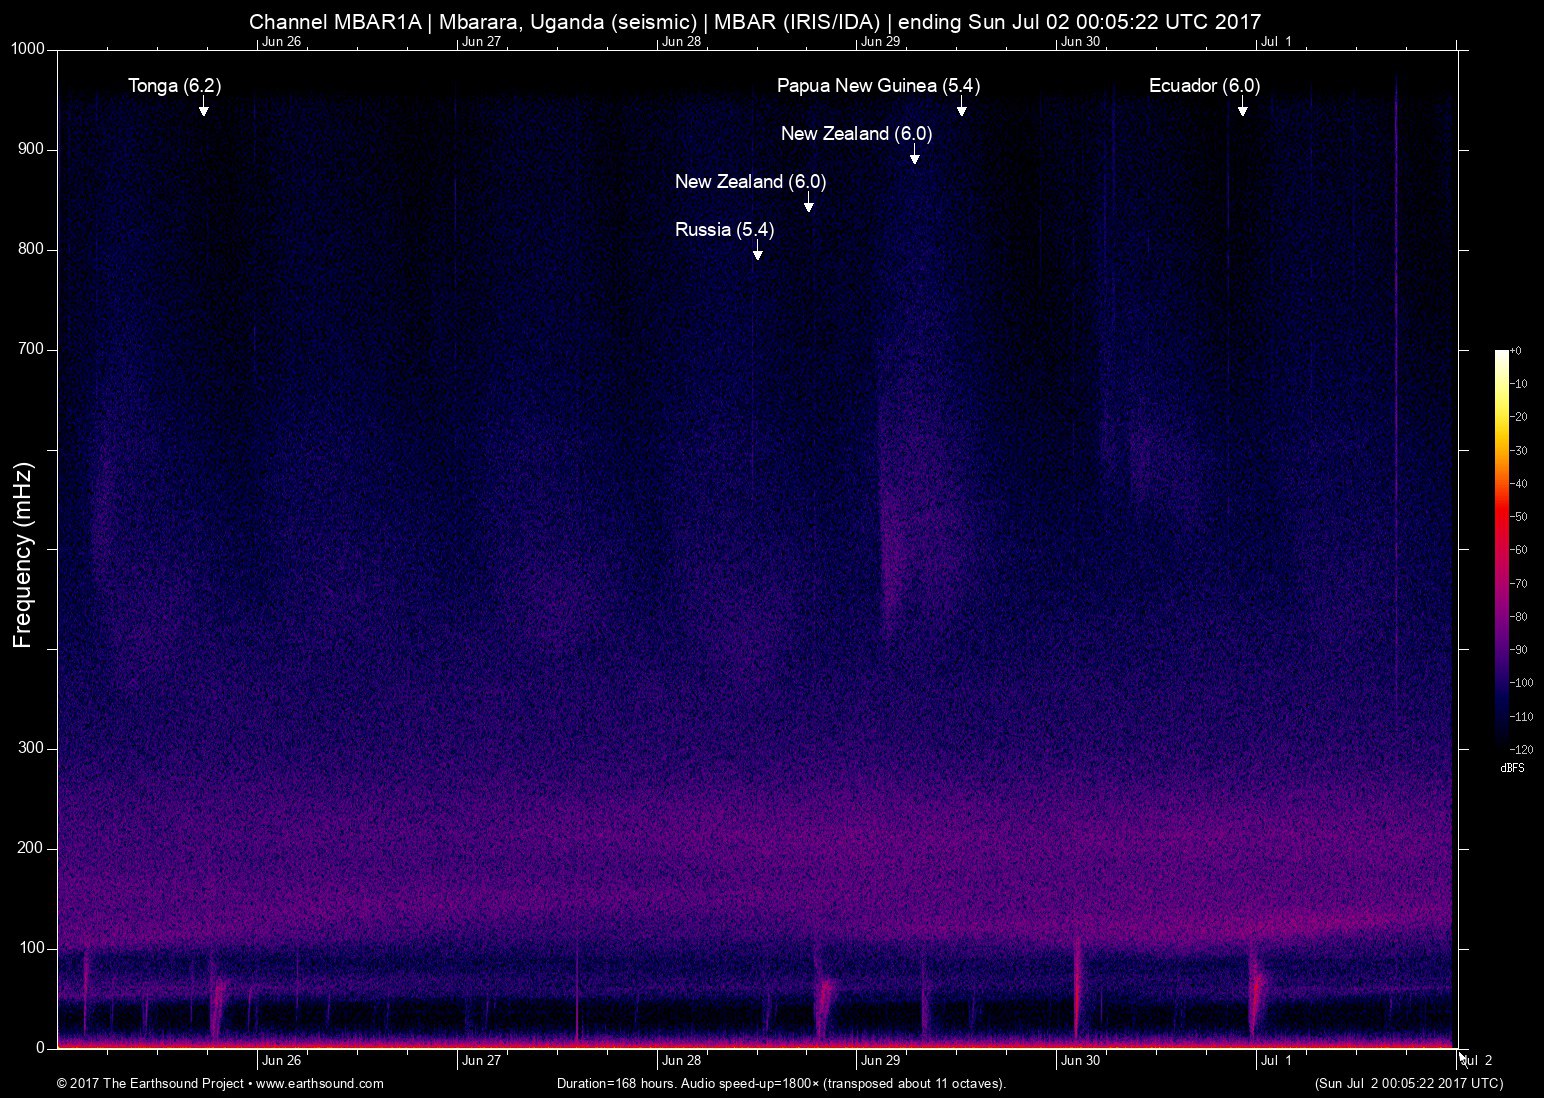This screenshot has width=1544, height=1098.
Task: Click the Duration=168 hours footer text
Action: click(780, 1083)
